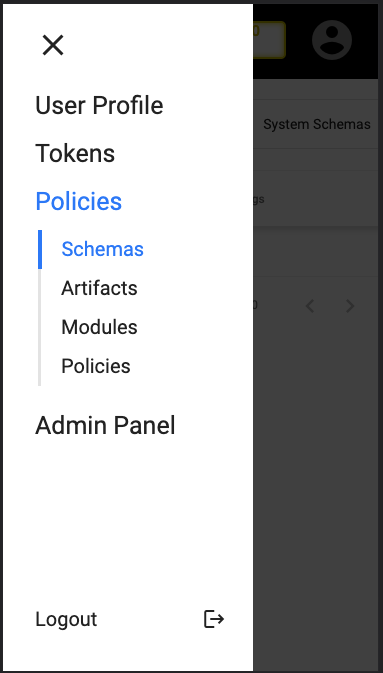This screenshot has height=673, width=383.
Task: Click the yellow-outlined button in the header
Action: click(x=269, y=40)
